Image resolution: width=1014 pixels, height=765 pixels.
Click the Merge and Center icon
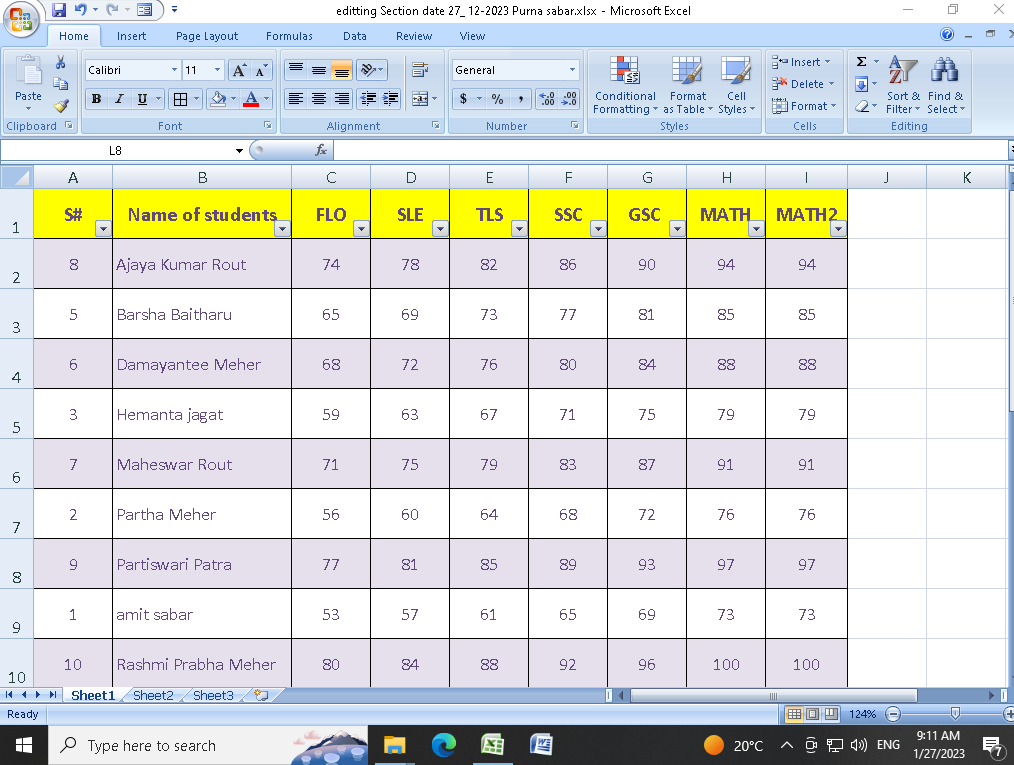[419, 99]
